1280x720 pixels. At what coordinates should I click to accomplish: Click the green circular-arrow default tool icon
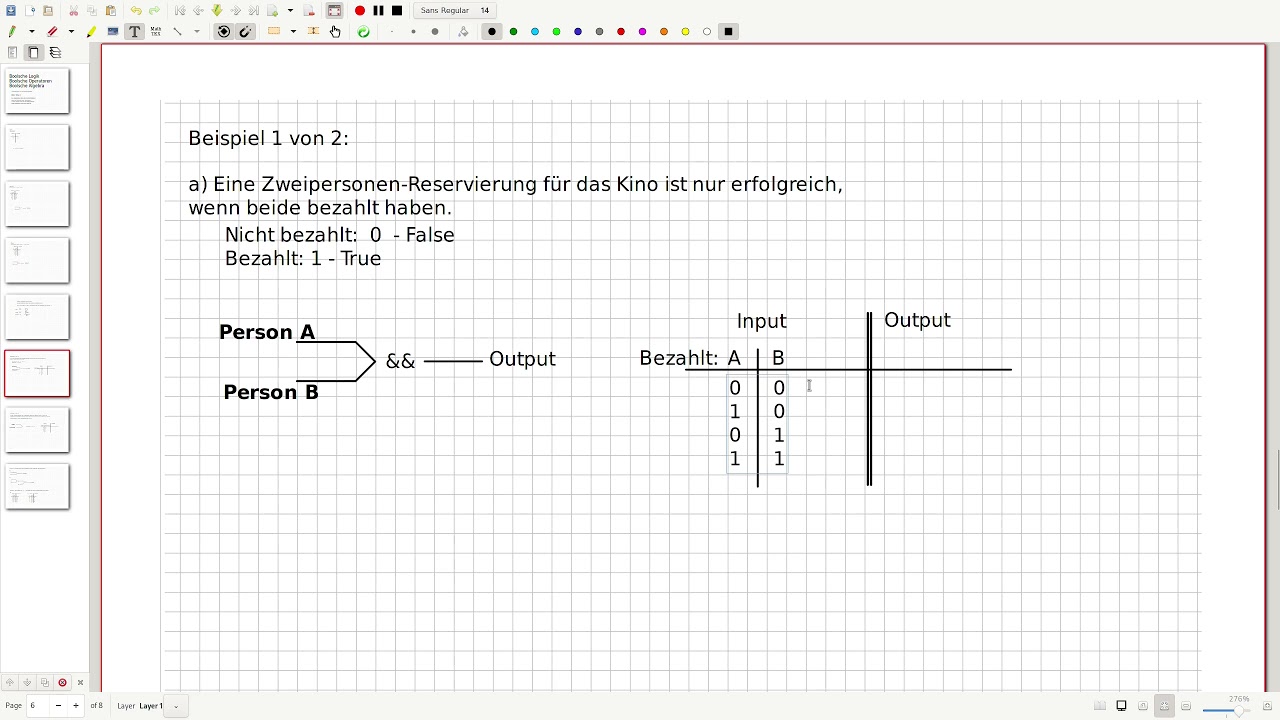pyautogui.click(x=363, y=32)
